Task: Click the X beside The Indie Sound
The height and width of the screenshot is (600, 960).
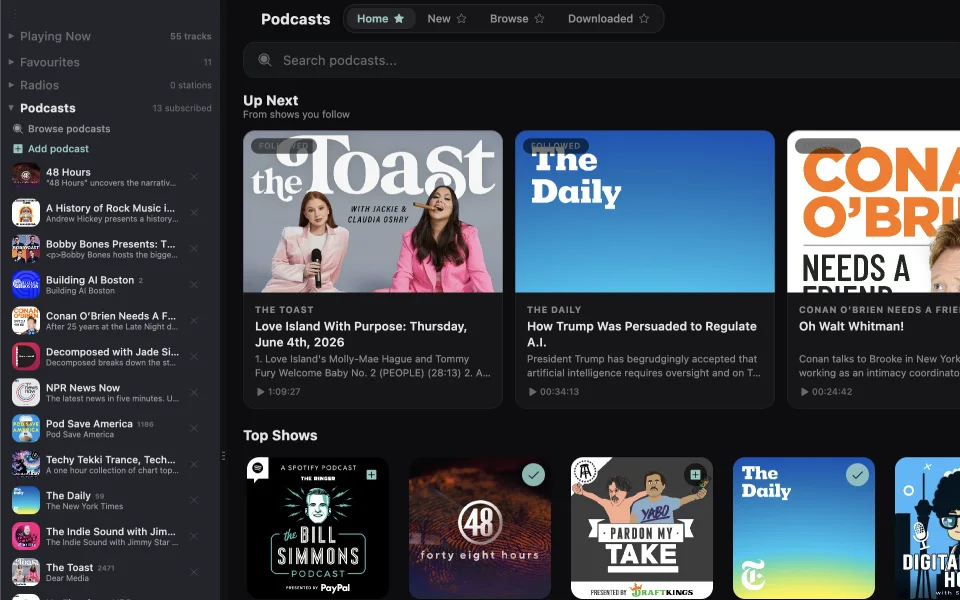Action: tap(194, 536)
